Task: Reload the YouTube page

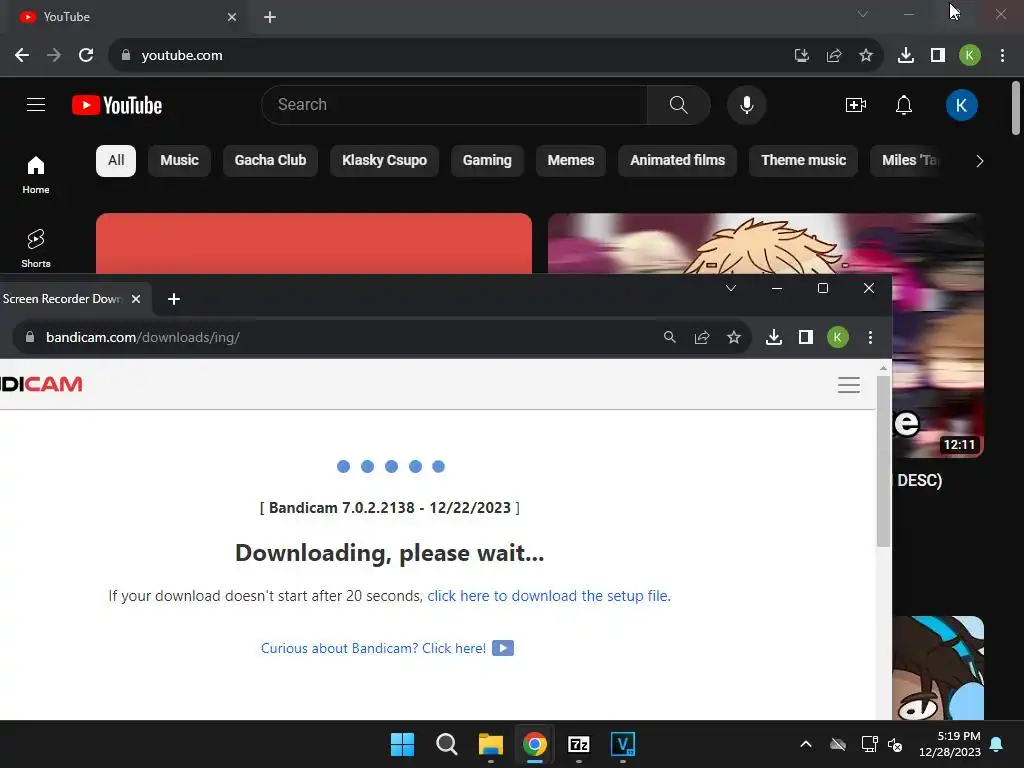Action: coord(86,56)
